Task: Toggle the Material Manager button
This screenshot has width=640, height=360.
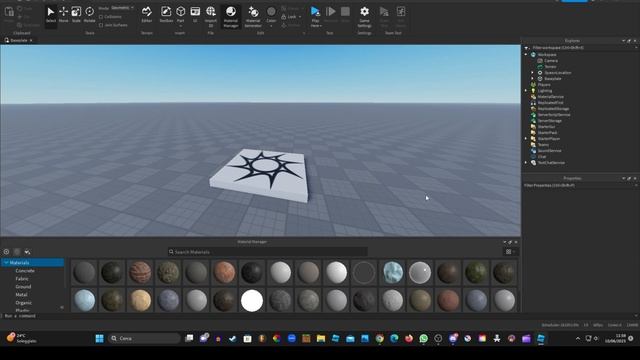Action: coord(231,16)
